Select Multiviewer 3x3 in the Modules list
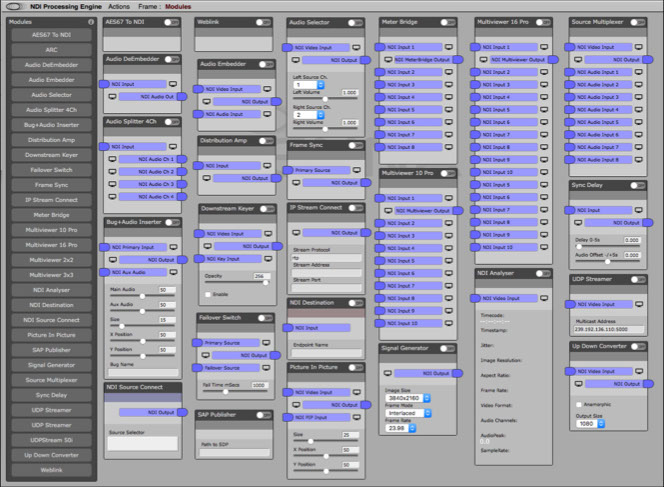Image resolution: width=664 pixels, height=487 pixels. click(52, 275)
